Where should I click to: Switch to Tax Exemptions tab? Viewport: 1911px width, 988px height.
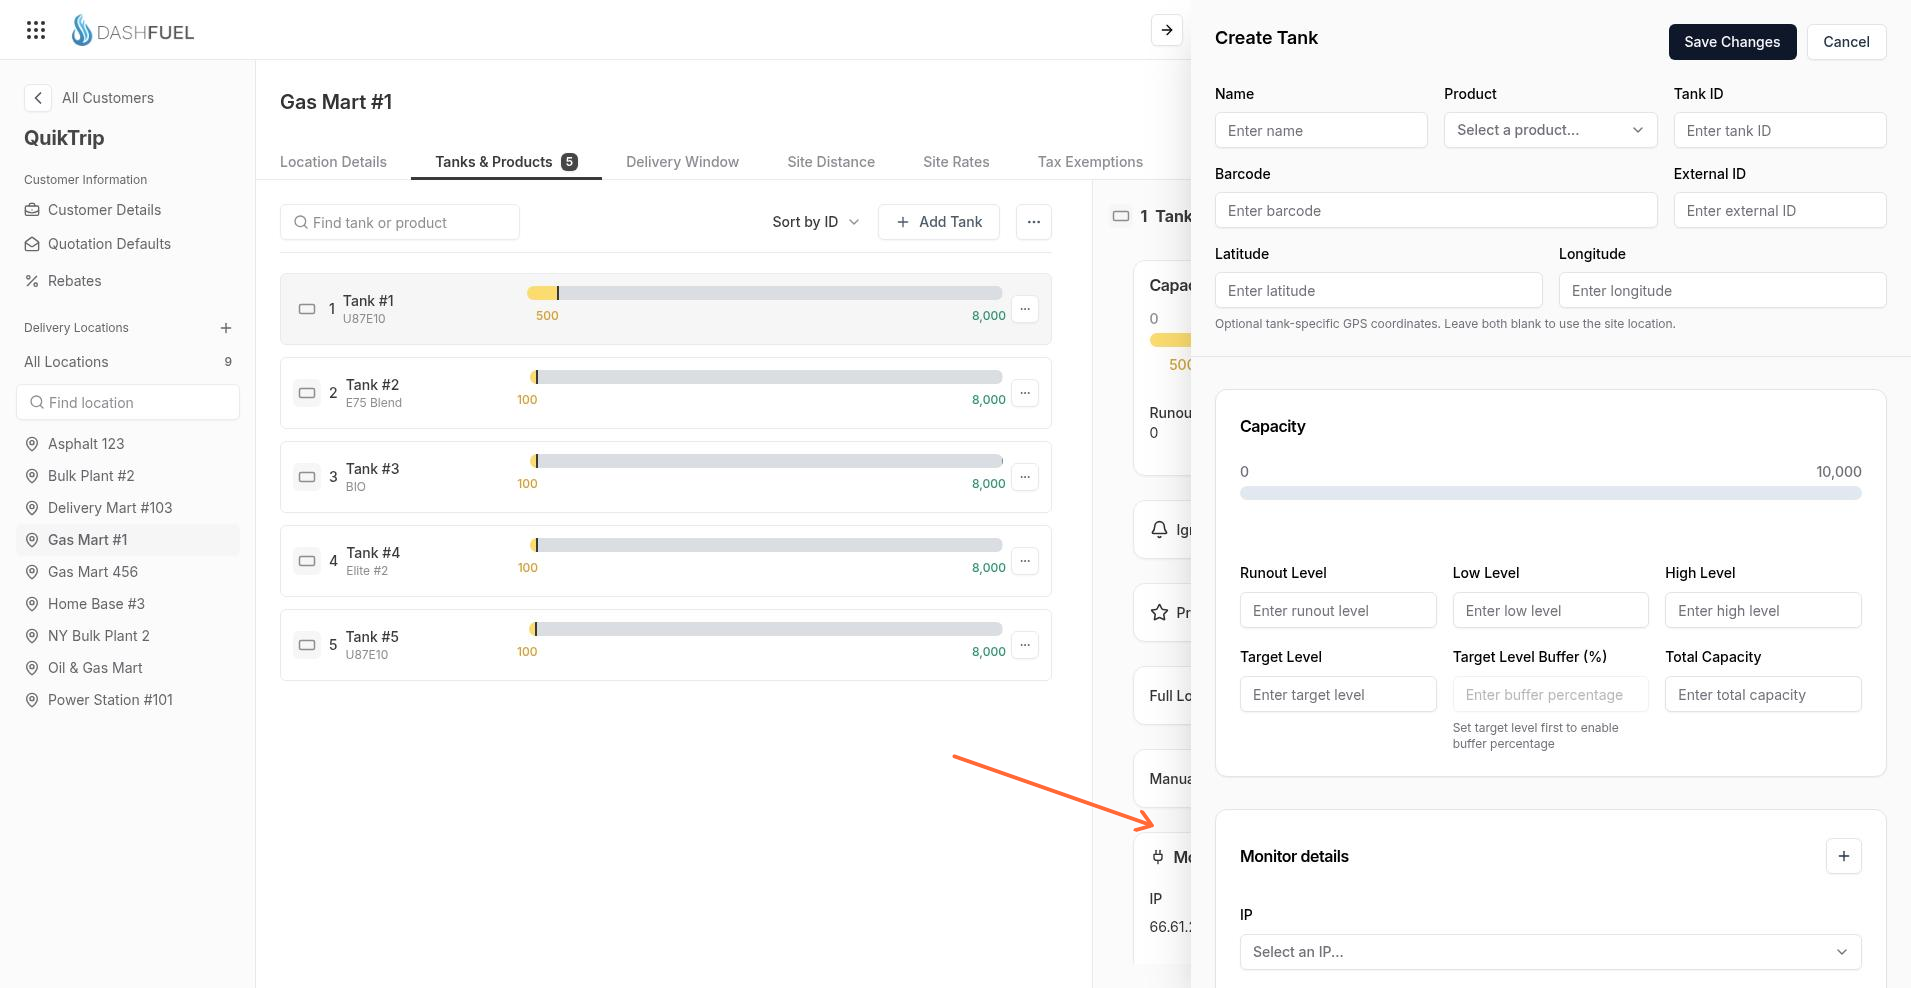point(1090,162)
